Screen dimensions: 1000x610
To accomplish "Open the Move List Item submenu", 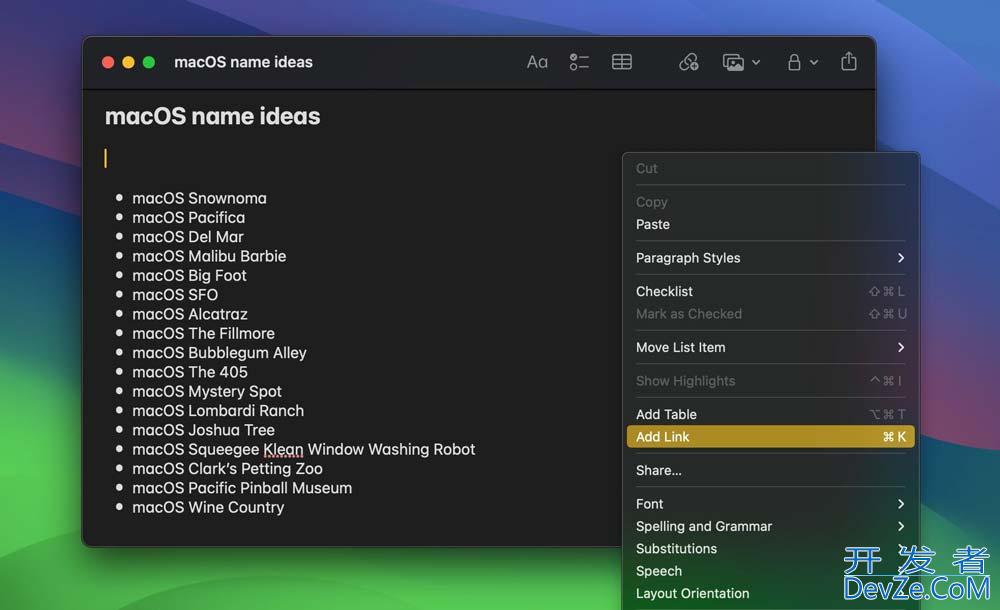I will click(x=770, y=347).
